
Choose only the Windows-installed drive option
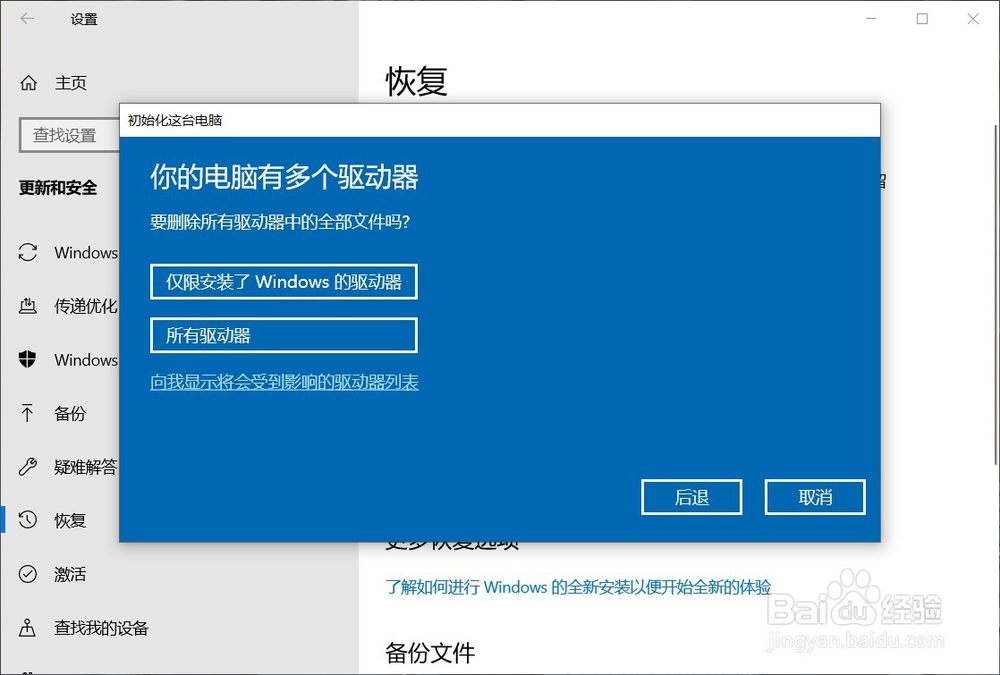pos(284,281)
